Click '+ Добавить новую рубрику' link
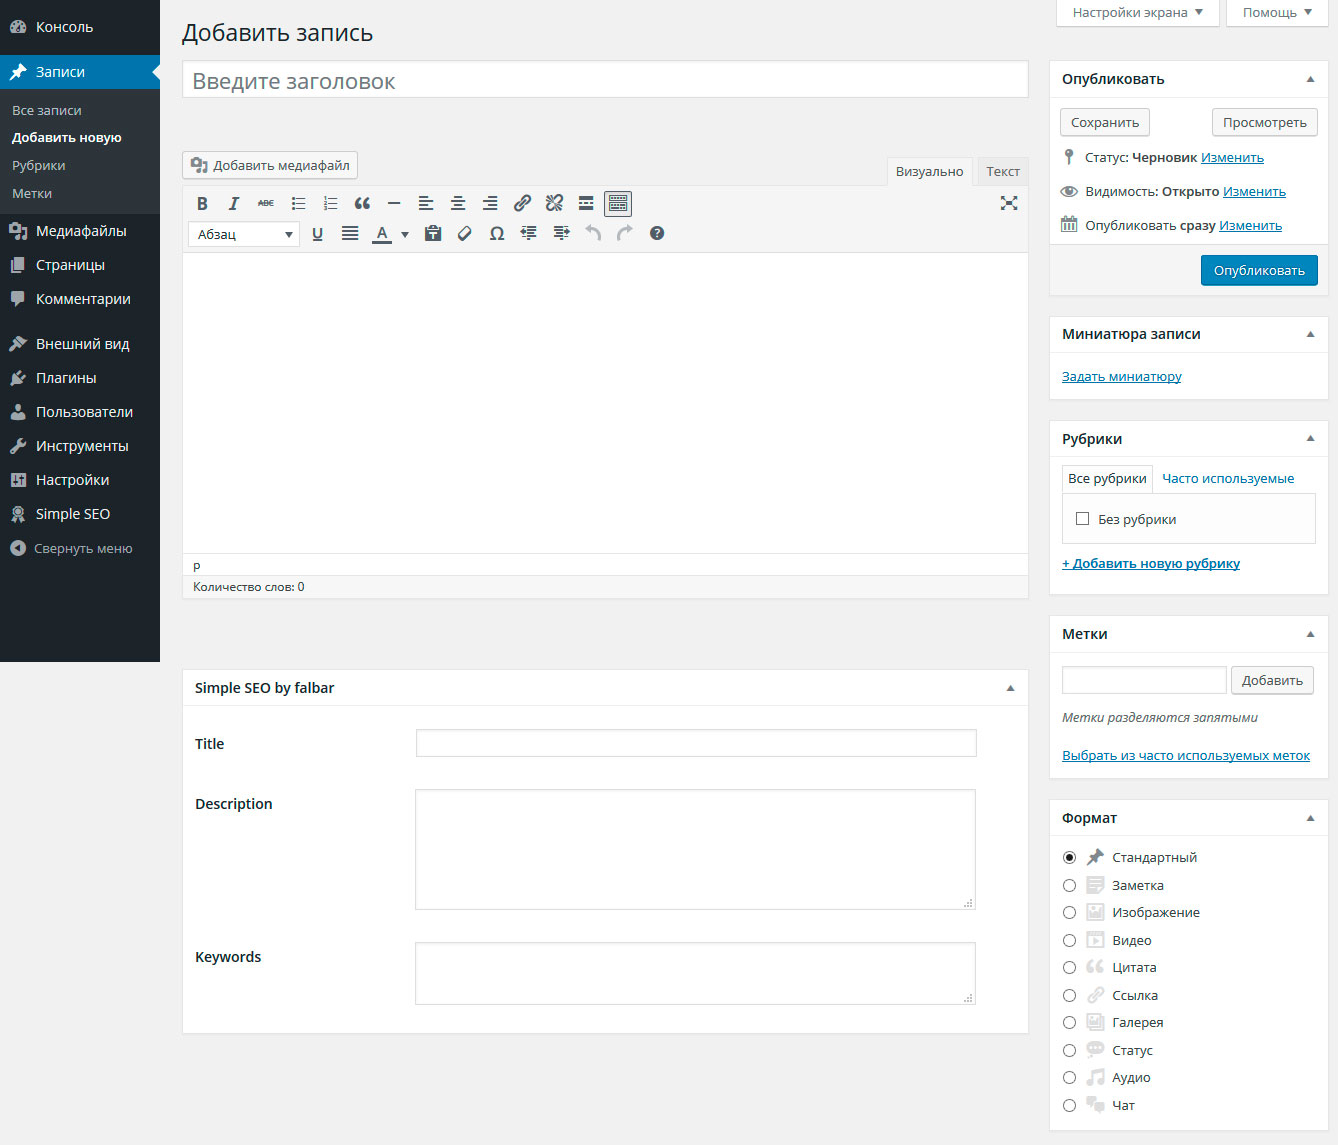This screenshot has width=1338, height=1145. click(1151, 563)
